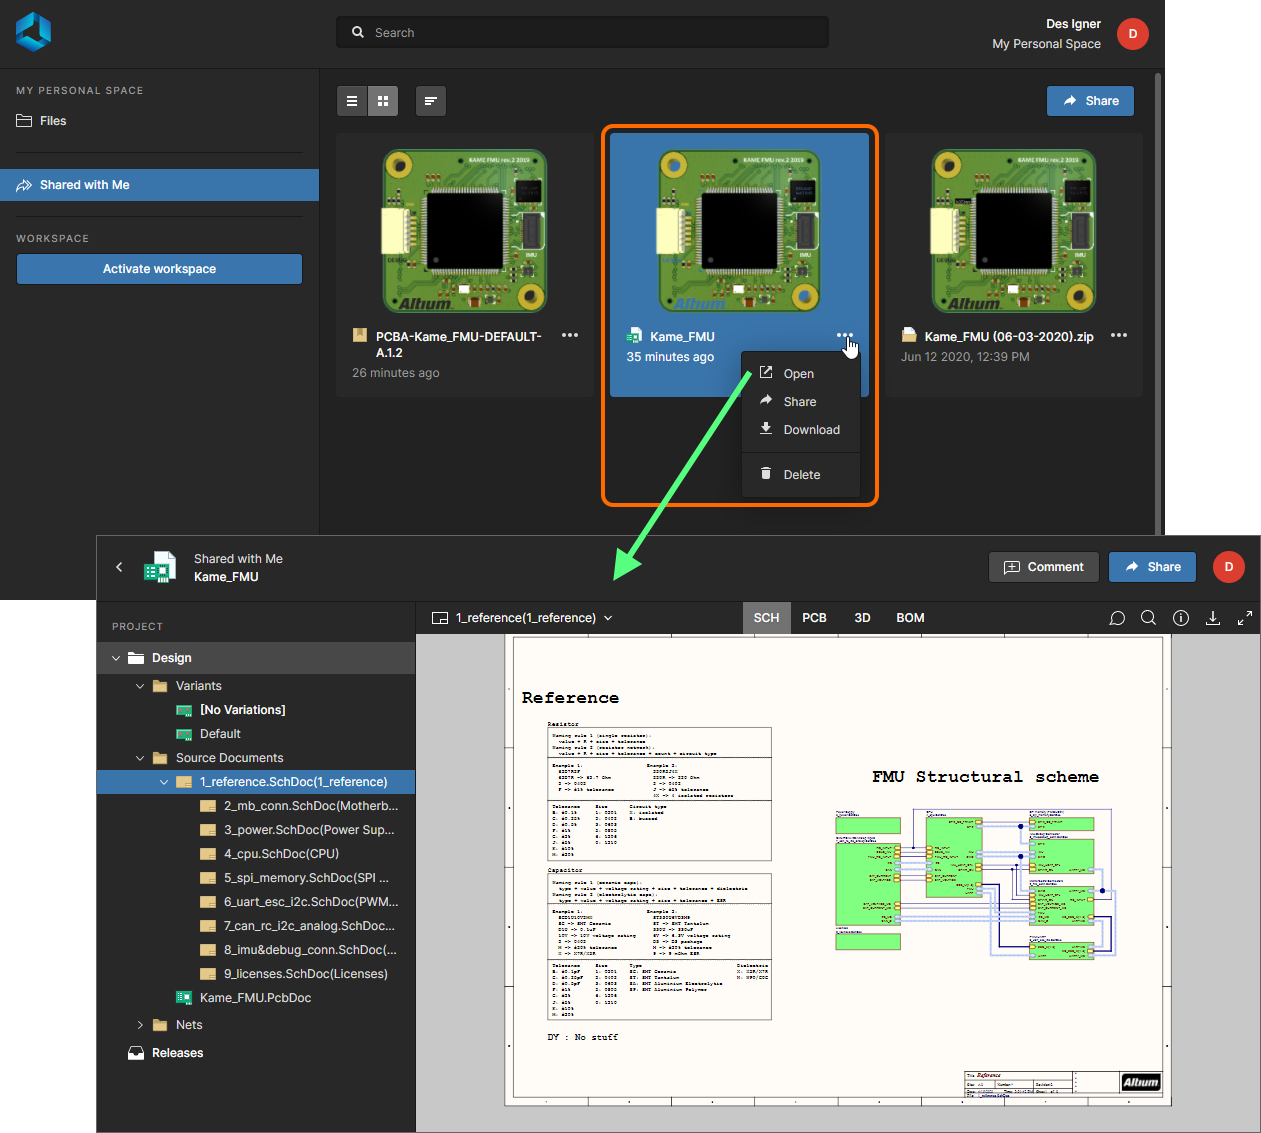Open the info panel icon
Screen dimensions: 1261x1133
[x=1181, y=618]
